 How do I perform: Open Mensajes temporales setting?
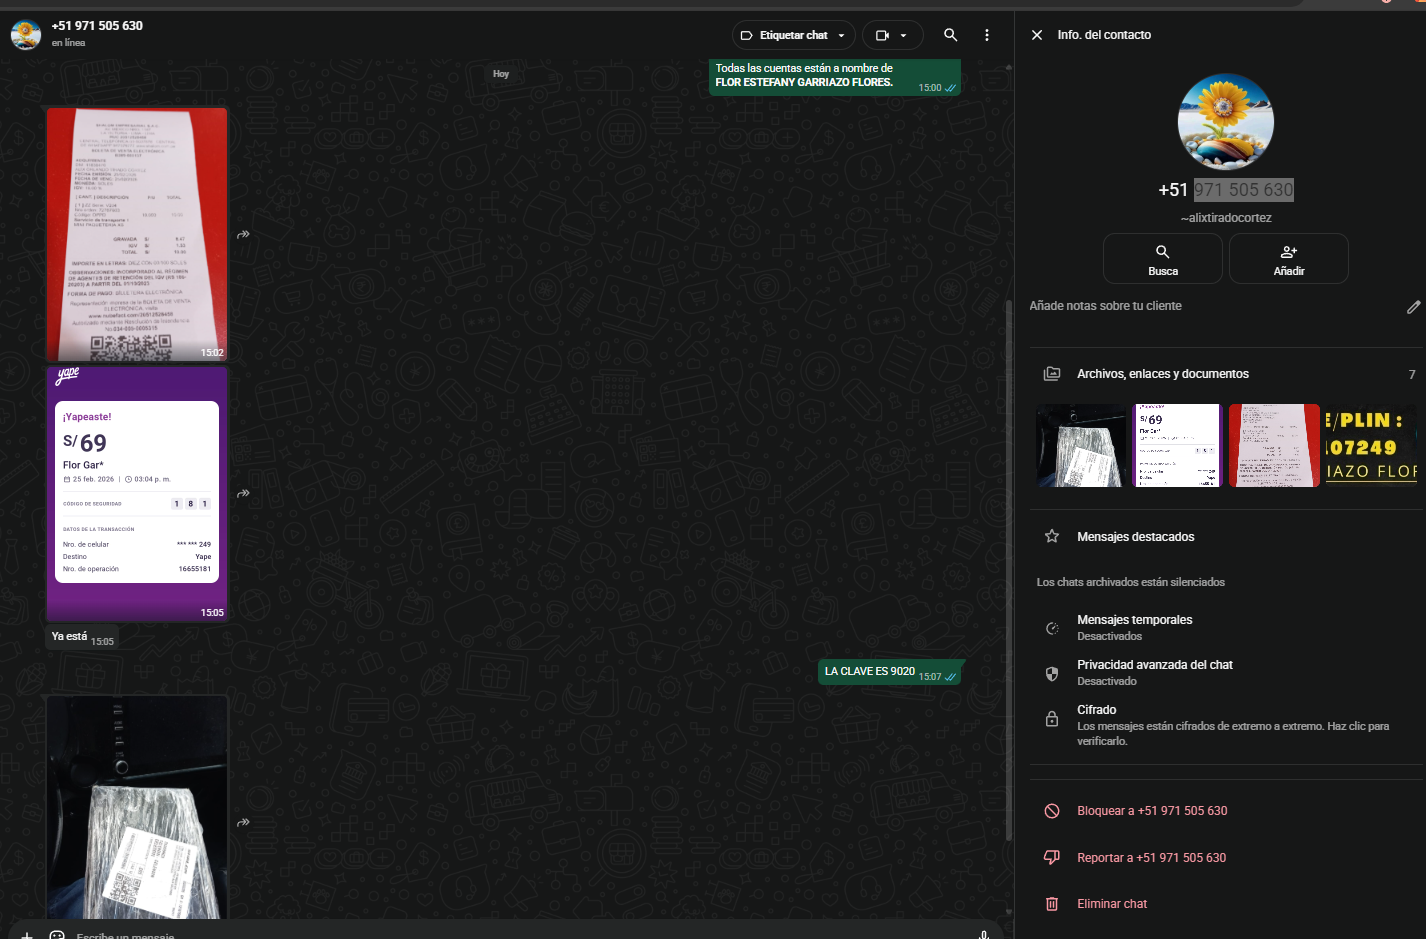click(x=1134, y=627)
